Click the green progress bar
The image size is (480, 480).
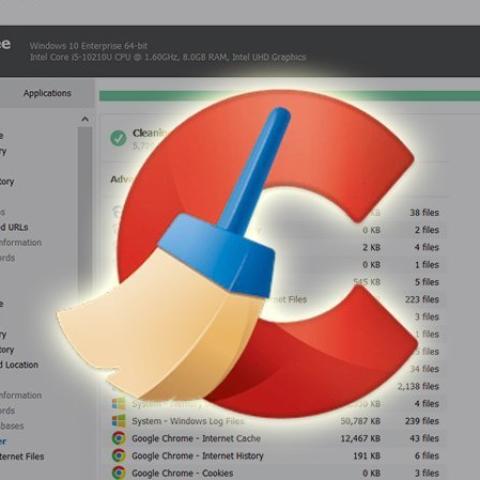coord(289,96)
